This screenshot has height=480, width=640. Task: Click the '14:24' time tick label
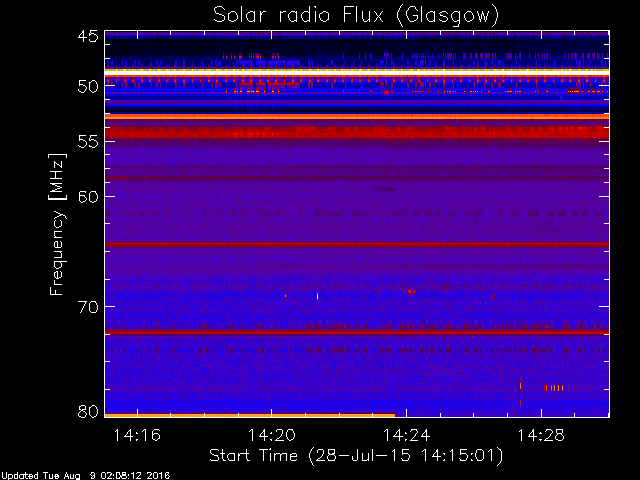coord(407,436)
